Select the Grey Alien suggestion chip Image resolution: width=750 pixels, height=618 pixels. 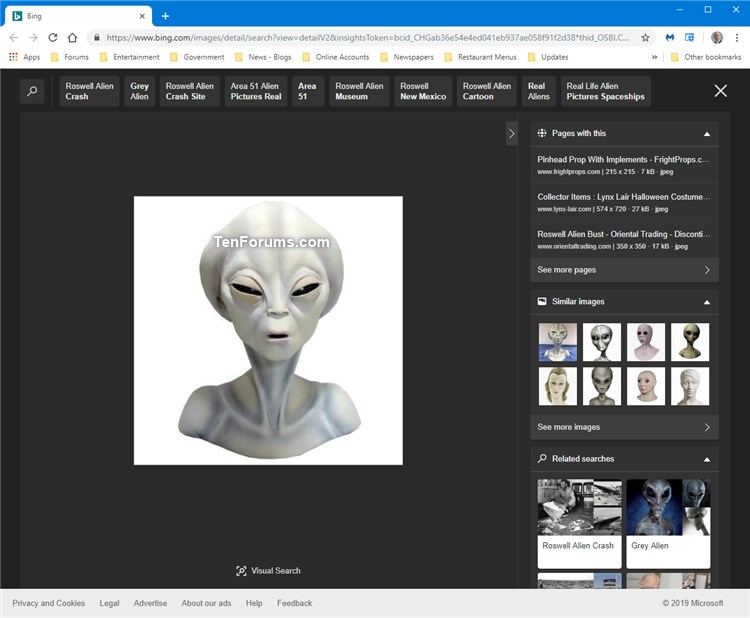click(x=140, y=91)
